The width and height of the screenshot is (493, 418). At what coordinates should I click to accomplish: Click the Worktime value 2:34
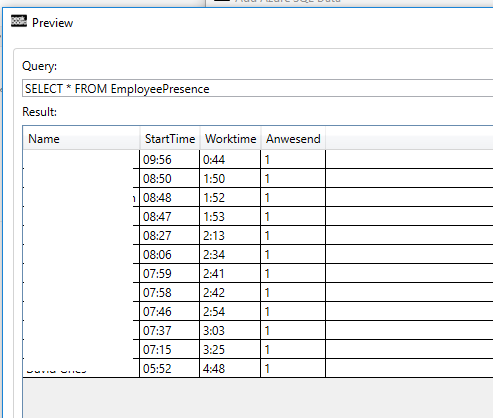tap(214, 255)
